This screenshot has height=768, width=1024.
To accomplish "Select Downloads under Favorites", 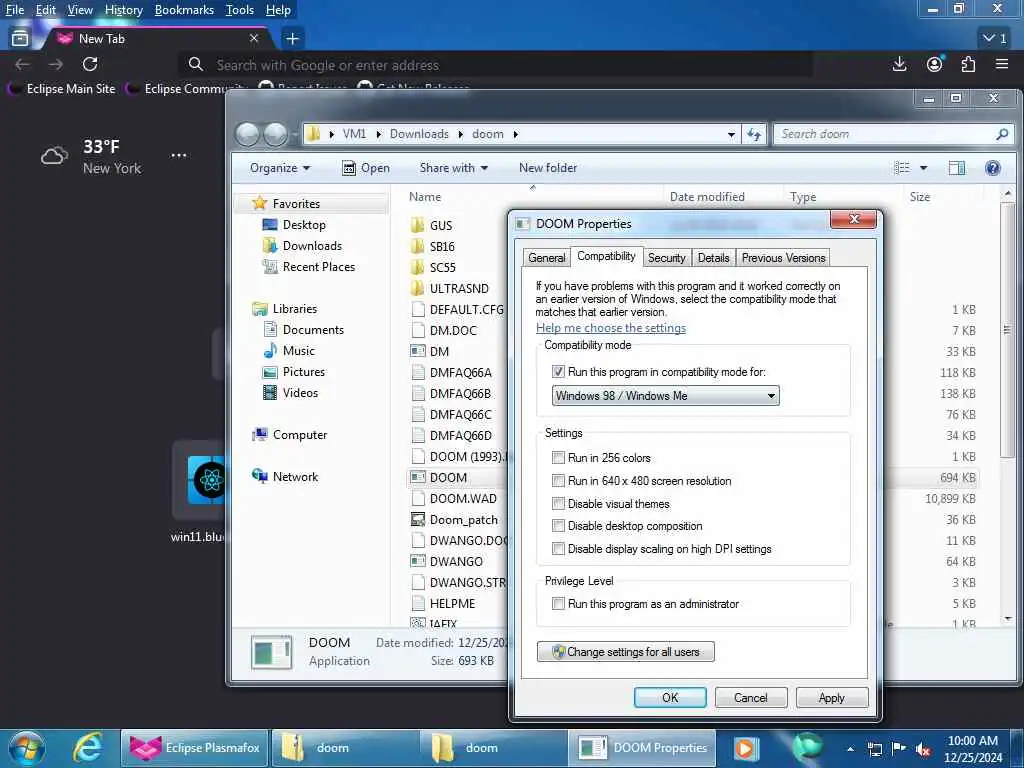I will click(x=312, y=246).
